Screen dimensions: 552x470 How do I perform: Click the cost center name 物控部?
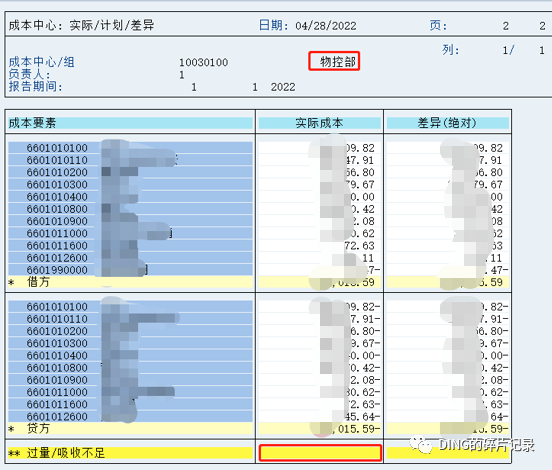pos(337,62)
